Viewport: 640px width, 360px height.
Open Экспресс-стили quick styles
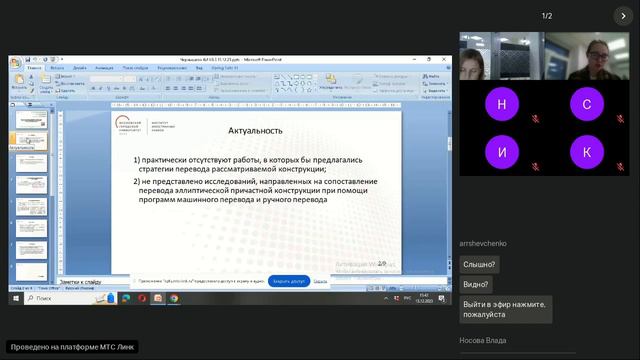(357, 81)
